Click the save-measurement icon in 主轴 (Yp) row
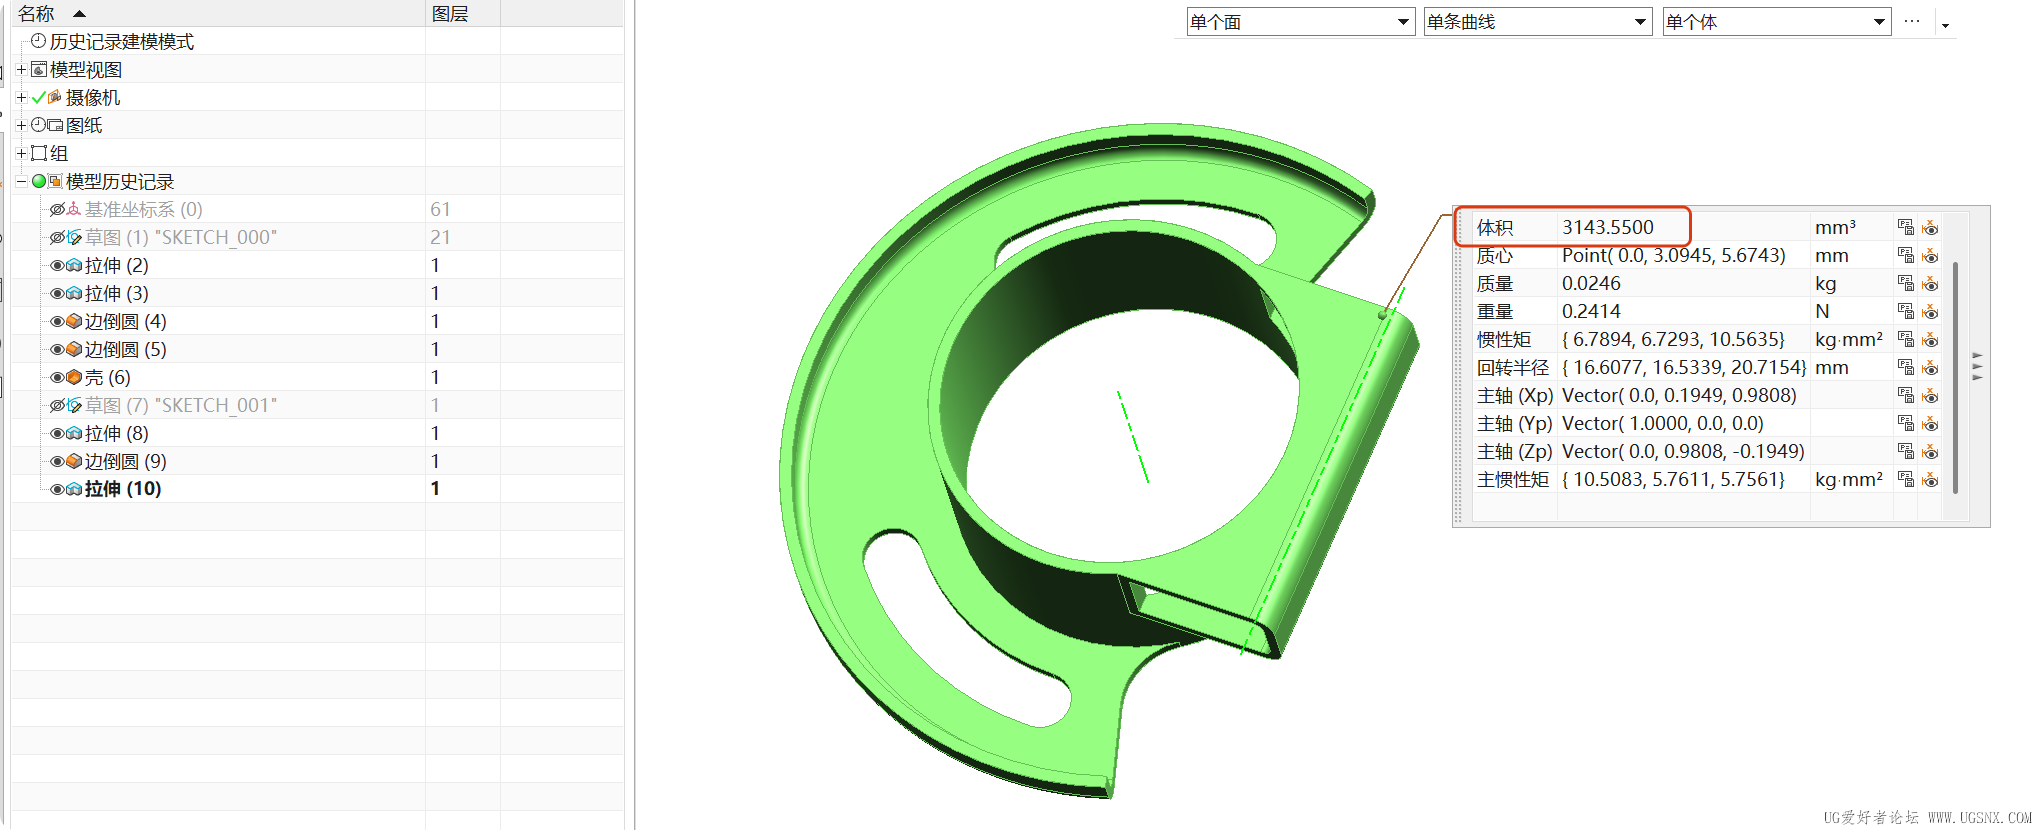 [1906, 424]
